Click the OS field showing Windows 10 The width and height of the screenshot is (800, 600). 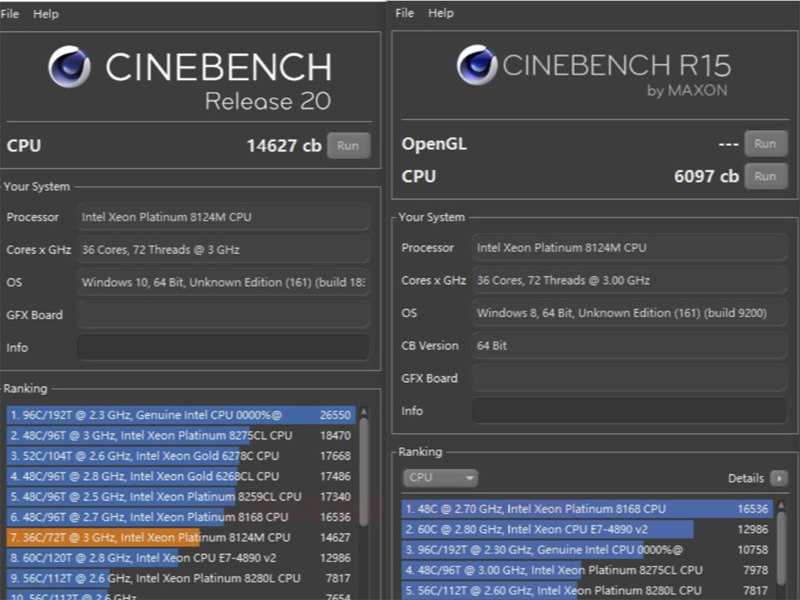tap(223, 282)
